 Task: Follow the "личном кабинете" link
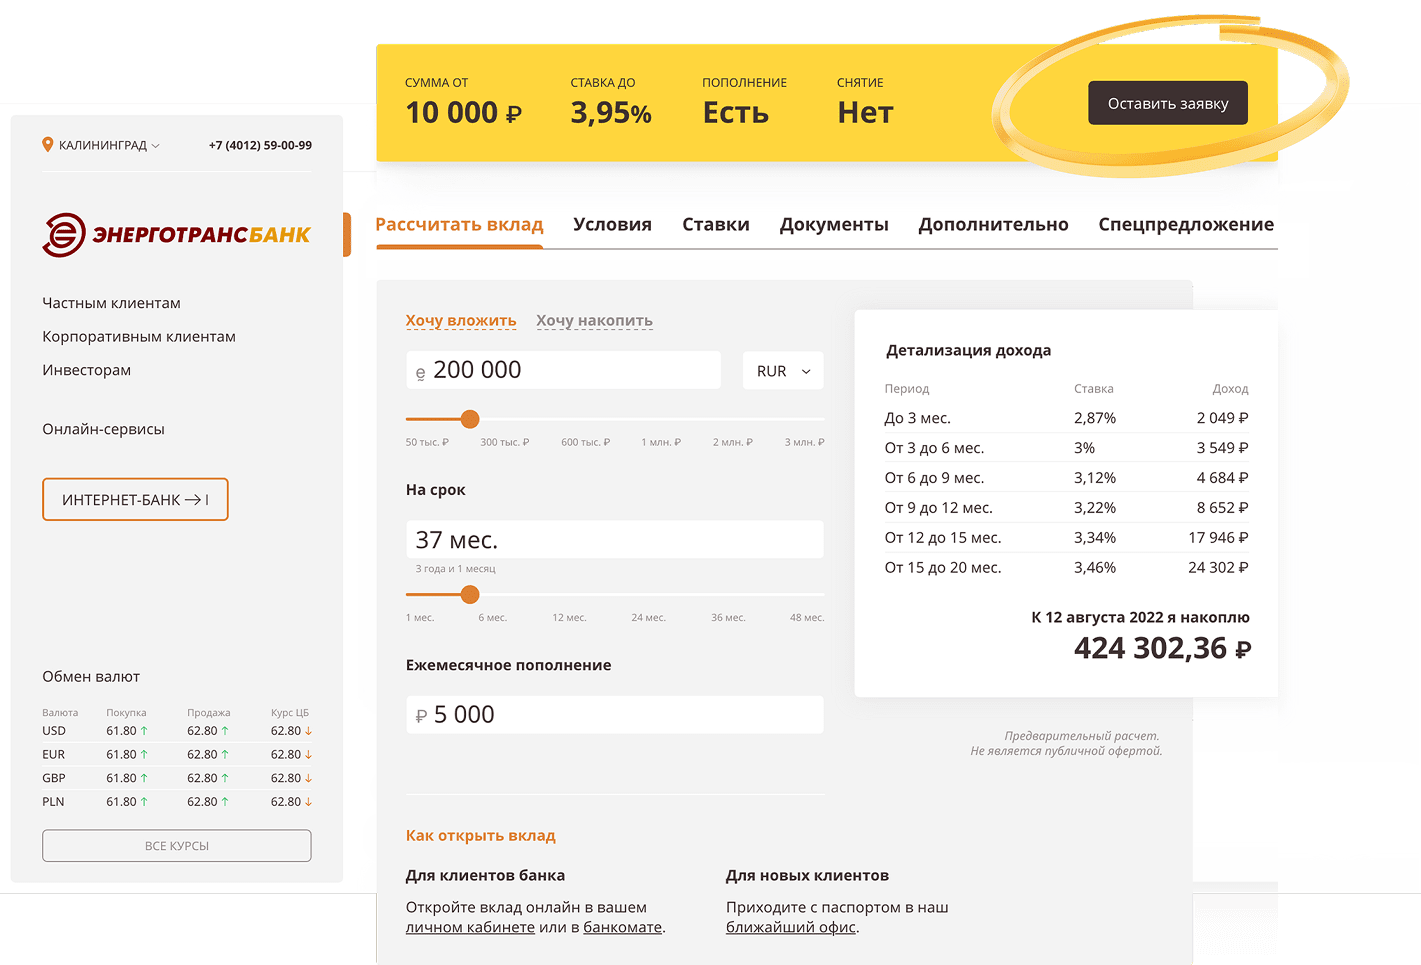coord(470,928)
